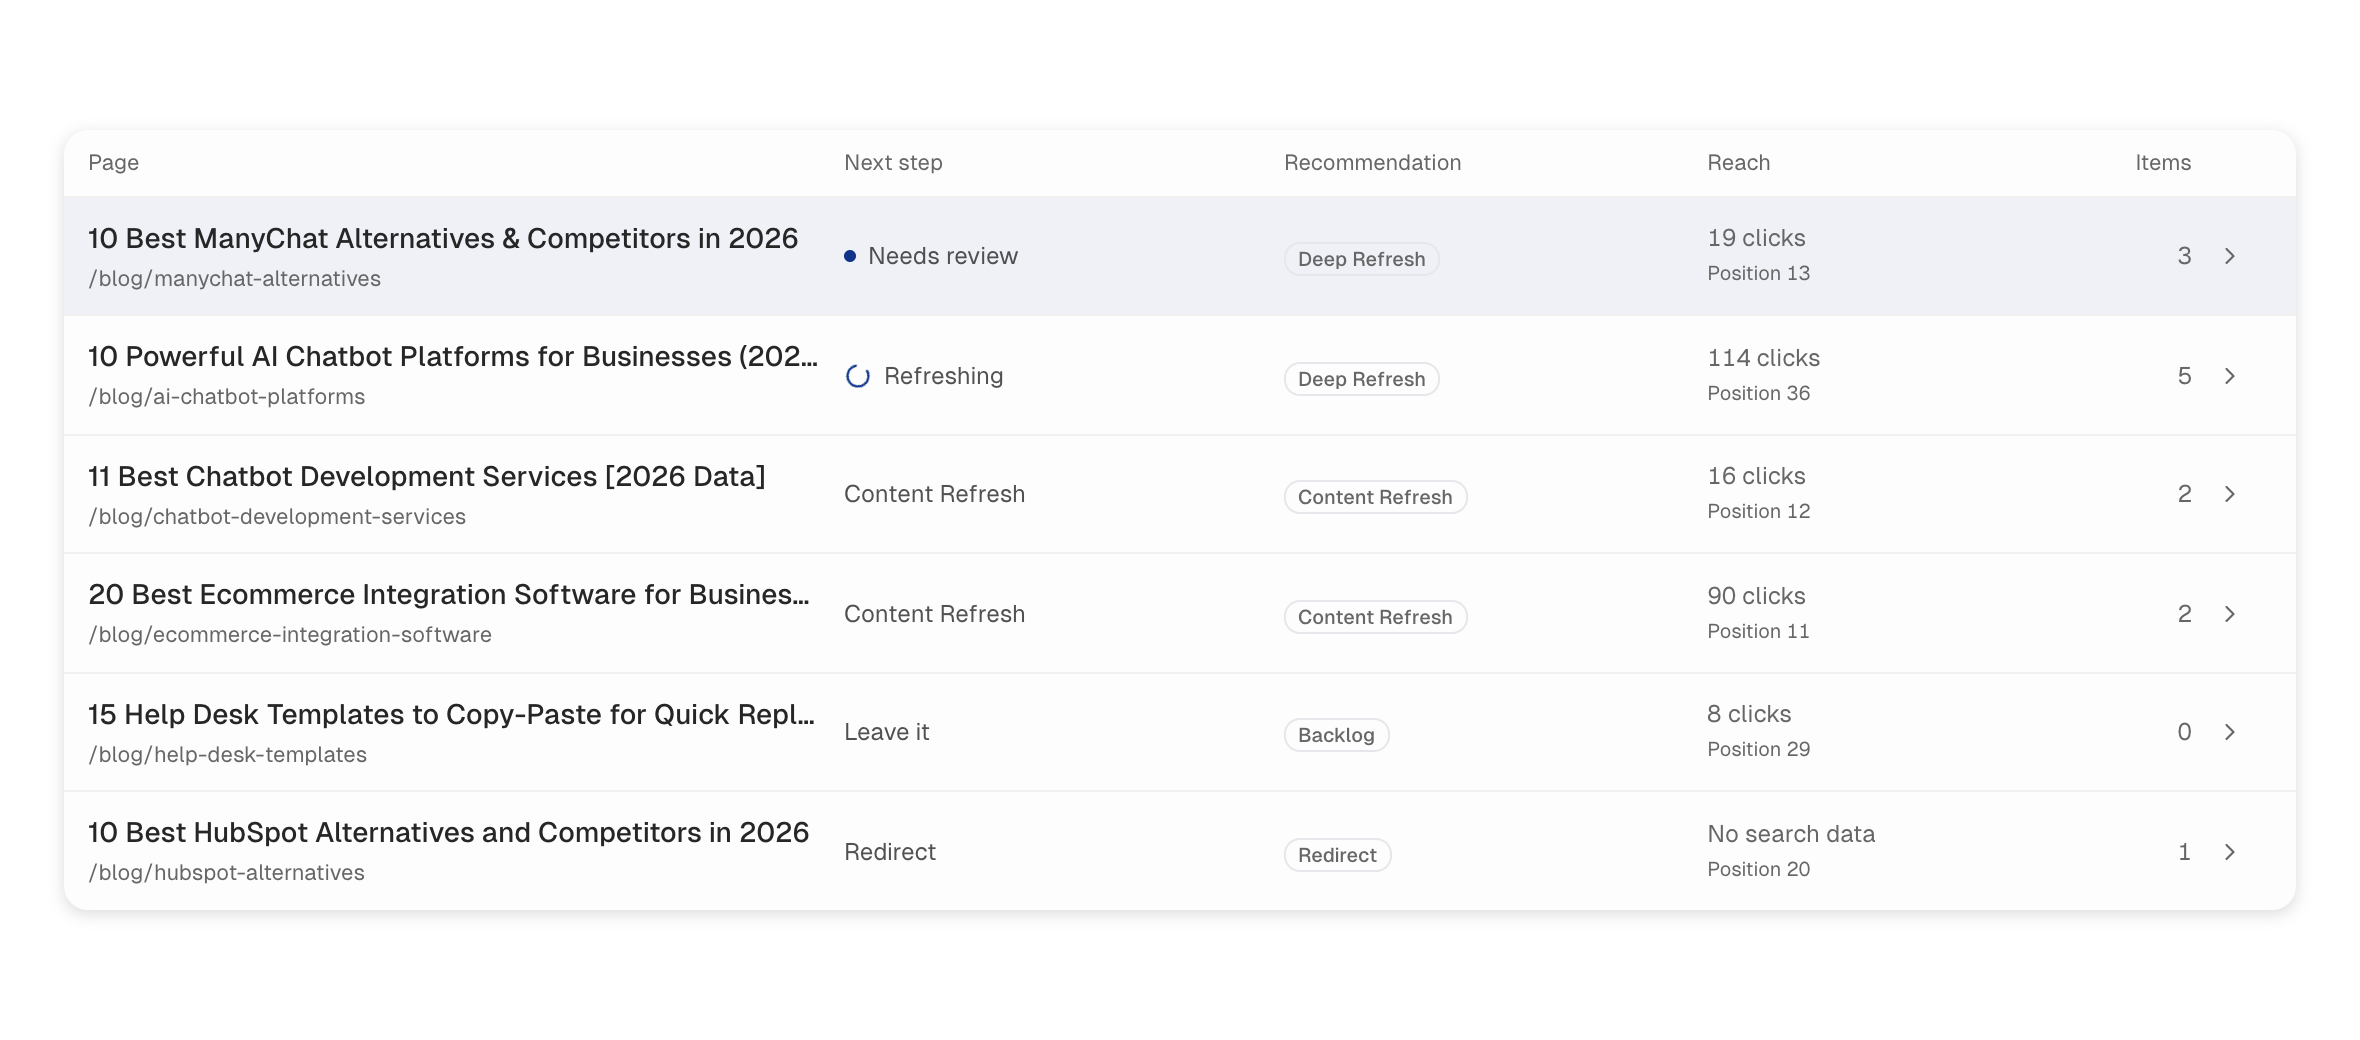Click '/blog/help-desk-templates' URL path
Screen dimensions: 2360x1040
tap(228, 755)
